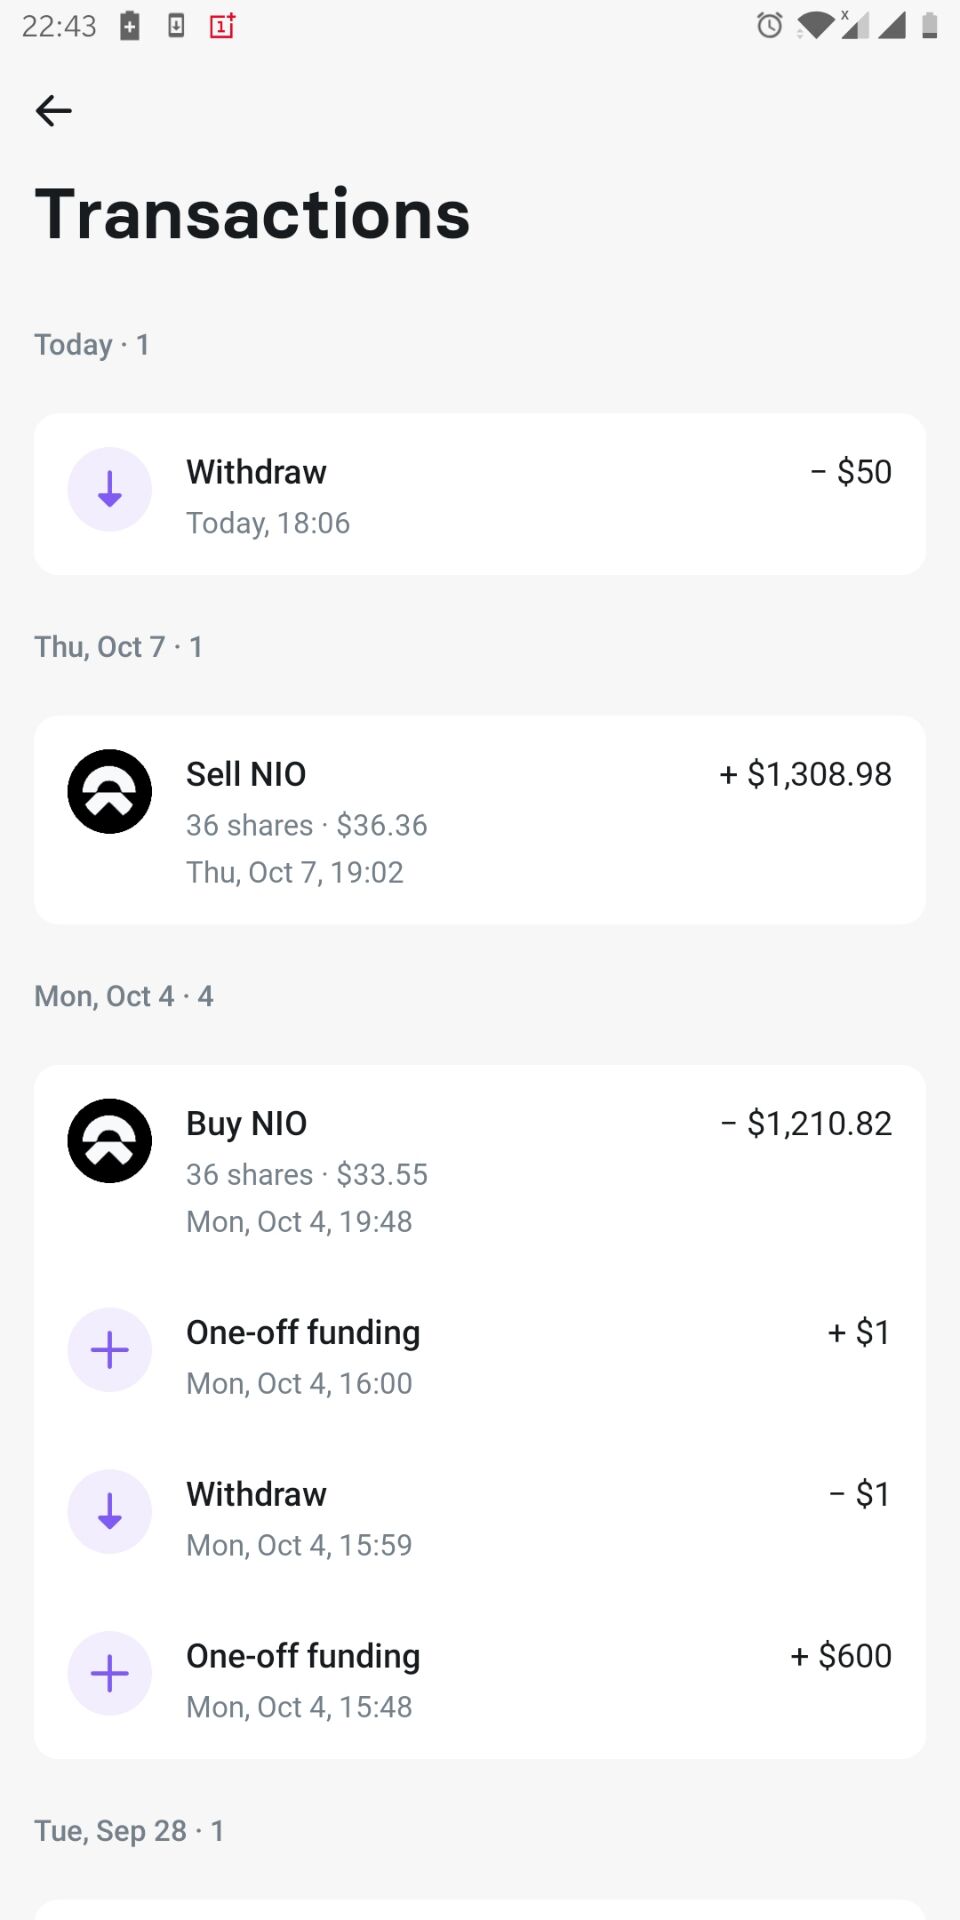Tap the Mon, Oct 4 section header
The width and height of the screenshot is (960, 1920).
pos(124,996)
